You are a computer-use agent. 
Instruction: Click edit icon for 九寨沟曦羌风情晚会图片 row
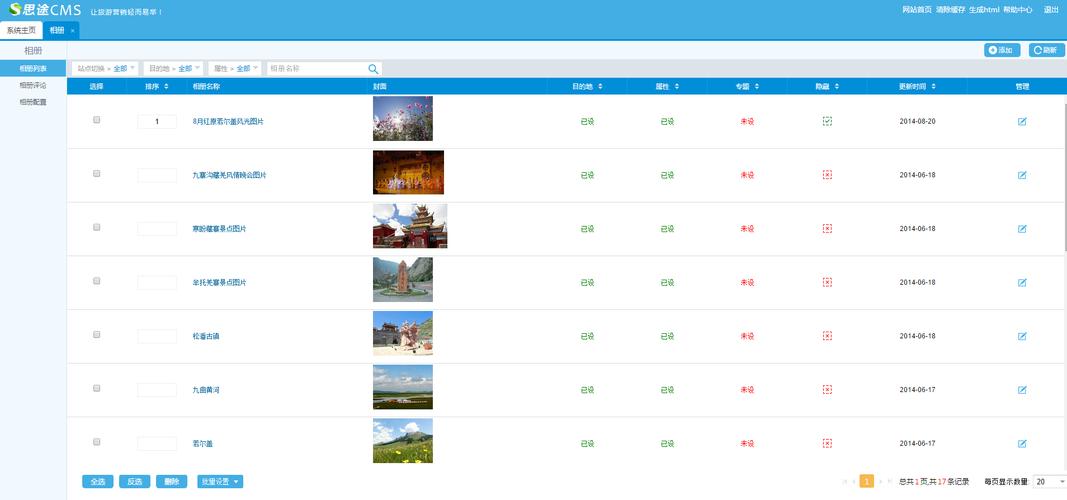[x=1022, y=175]
